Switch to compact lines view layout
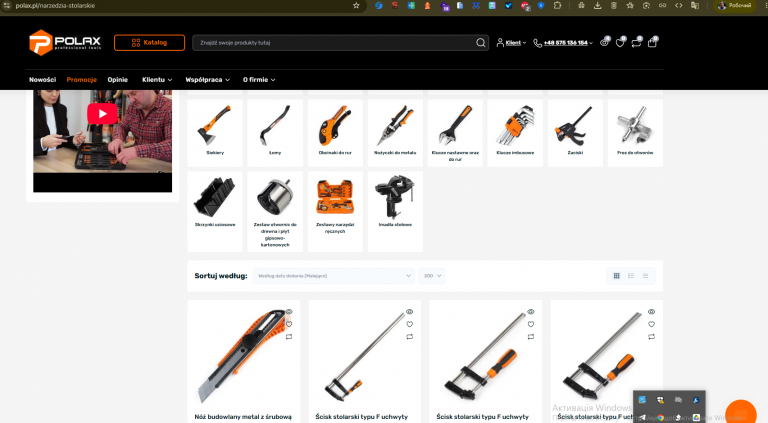 (646, 276)
